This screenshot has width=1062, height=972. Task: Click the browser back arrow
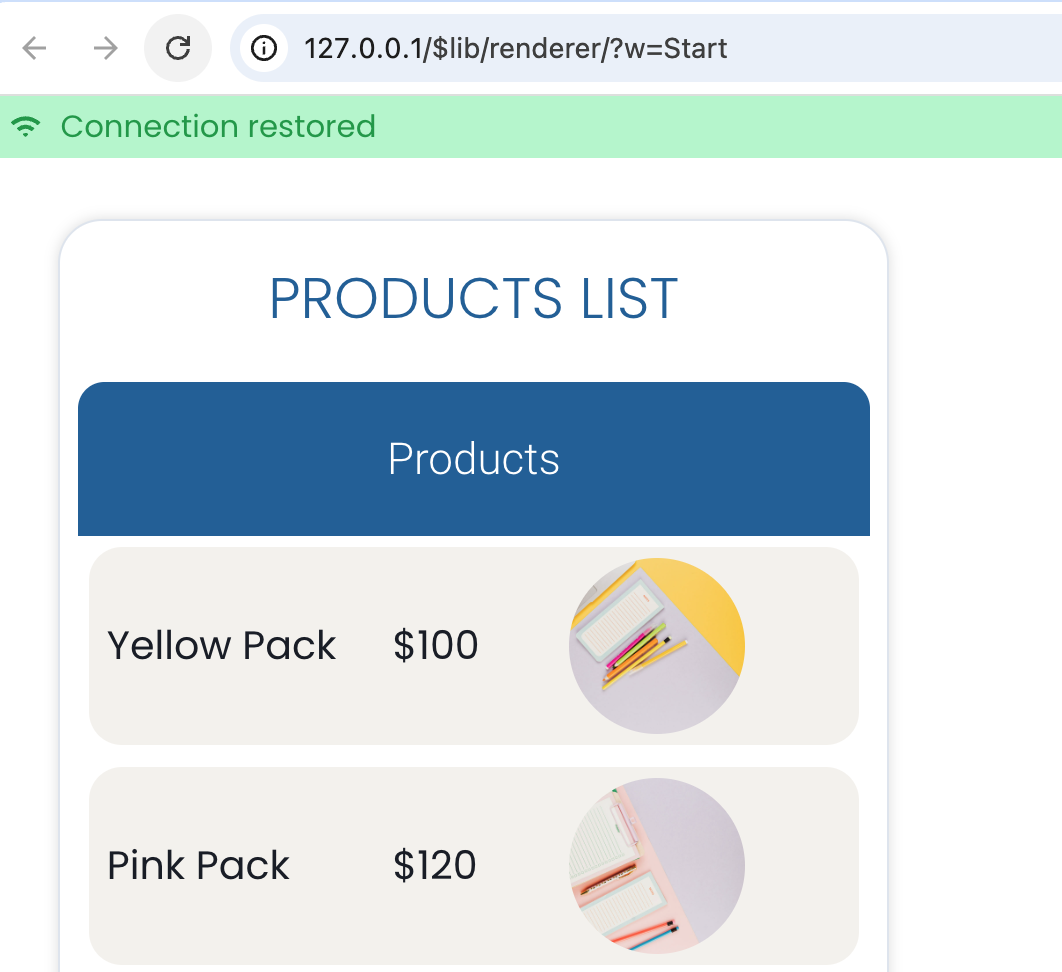click(x=35, y=48)
